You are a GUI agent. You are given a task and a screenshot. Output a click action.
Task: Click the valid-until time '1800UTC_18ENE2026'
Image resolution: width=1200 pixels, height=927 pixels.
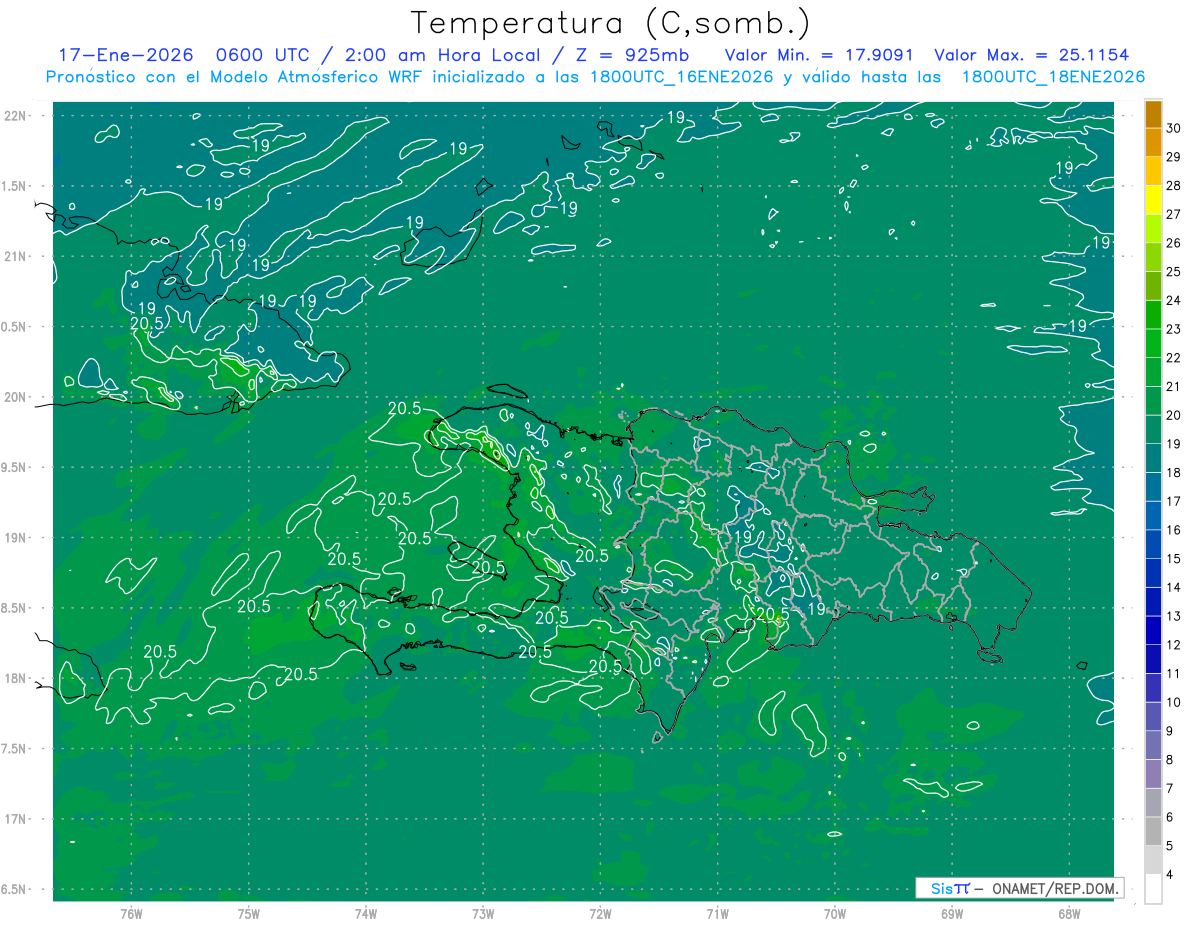click(x=1052, y=77)
